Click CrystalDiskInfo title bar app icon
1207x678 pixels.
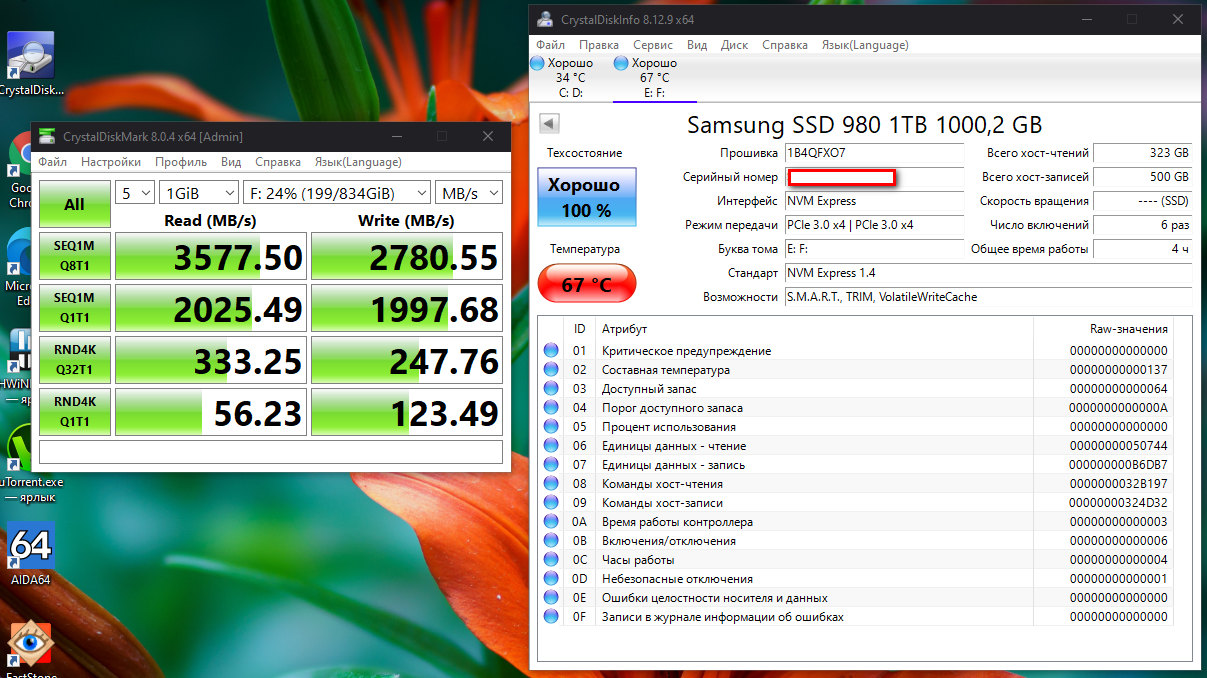(545, 19)
